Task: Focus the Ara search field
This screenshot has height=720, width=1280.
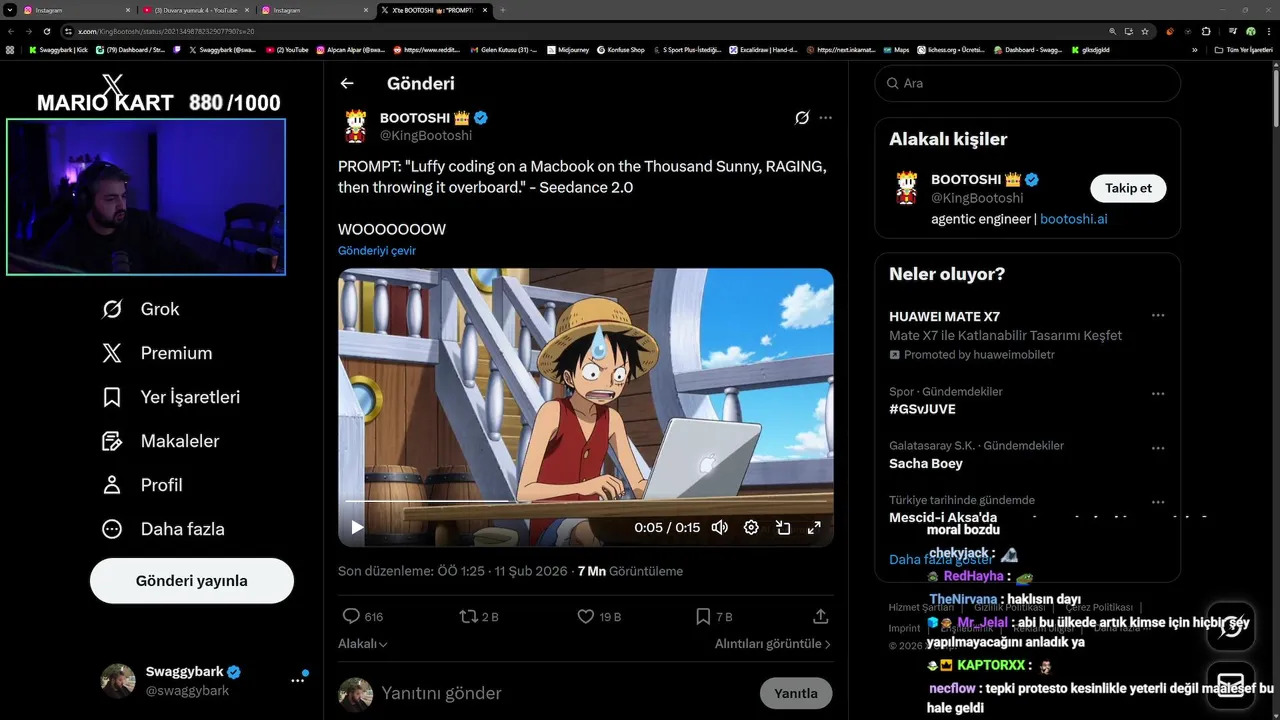Action: point(1028,83)
